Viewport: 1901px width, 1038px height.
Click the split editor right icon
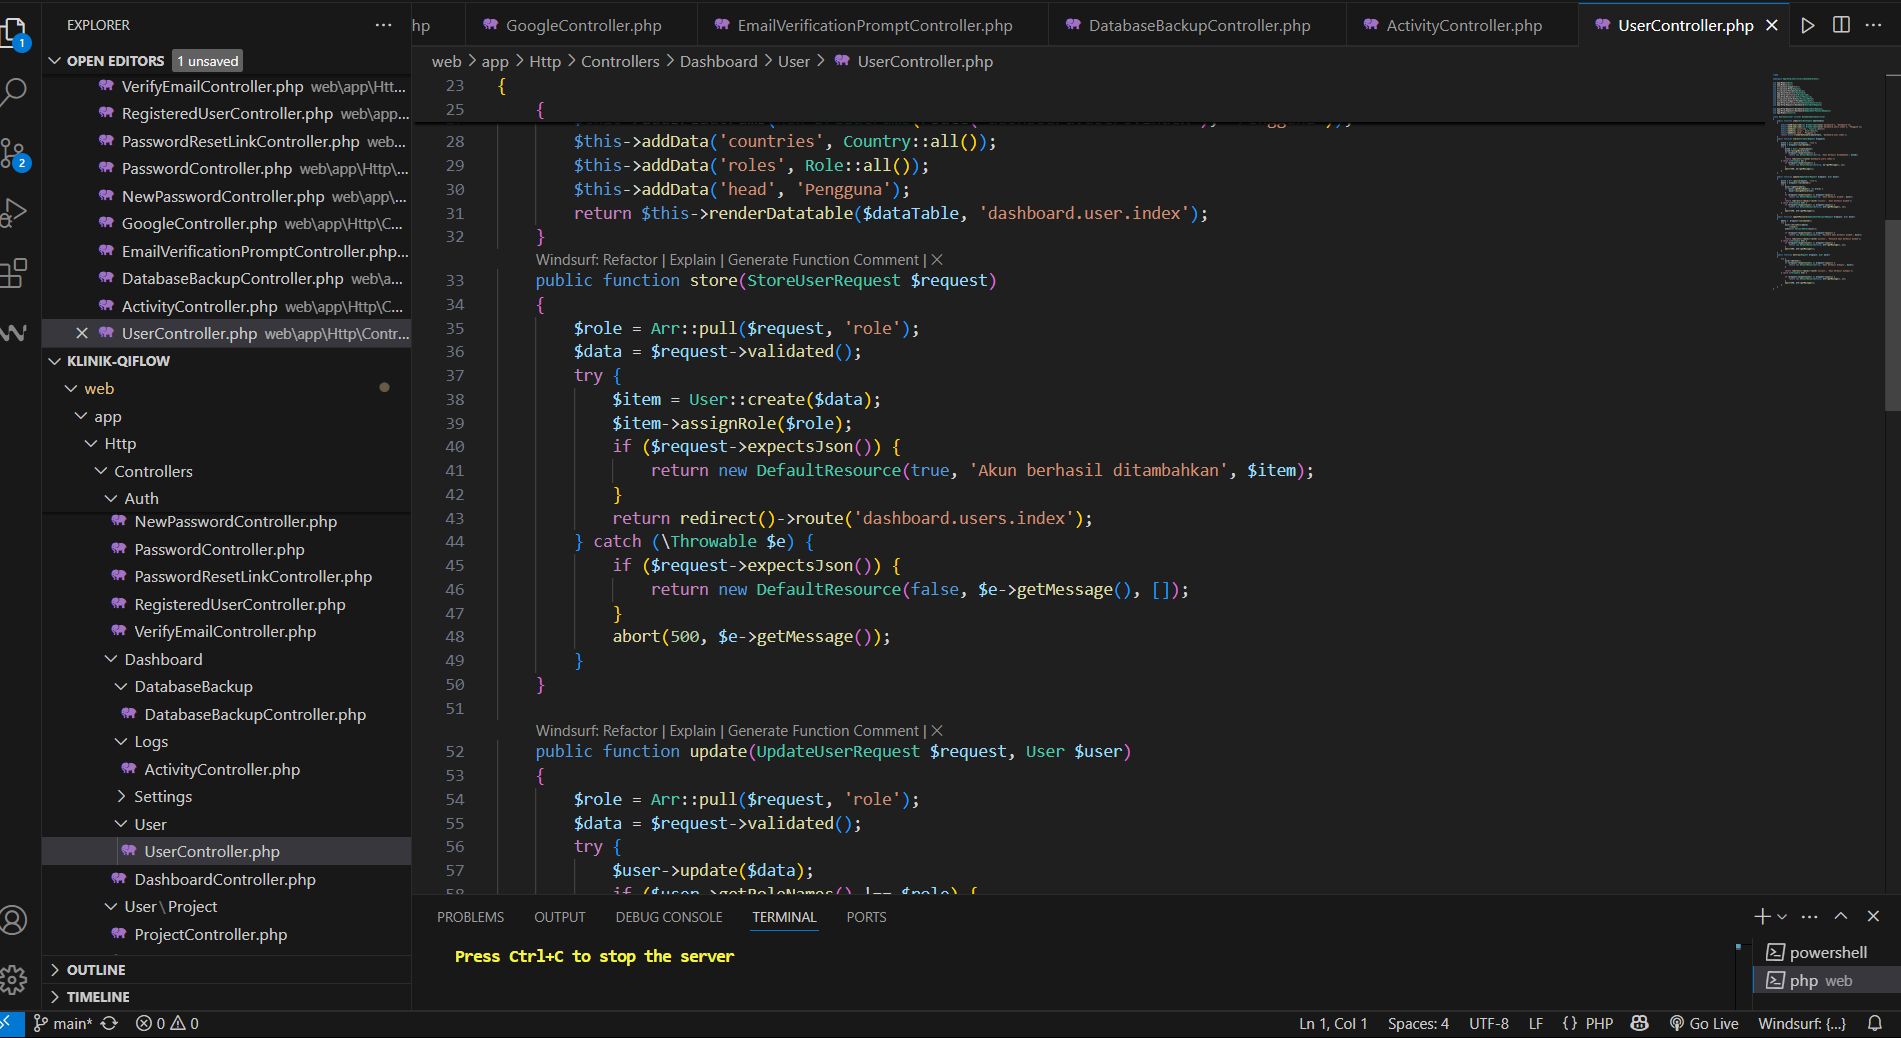pos(1841,25)
